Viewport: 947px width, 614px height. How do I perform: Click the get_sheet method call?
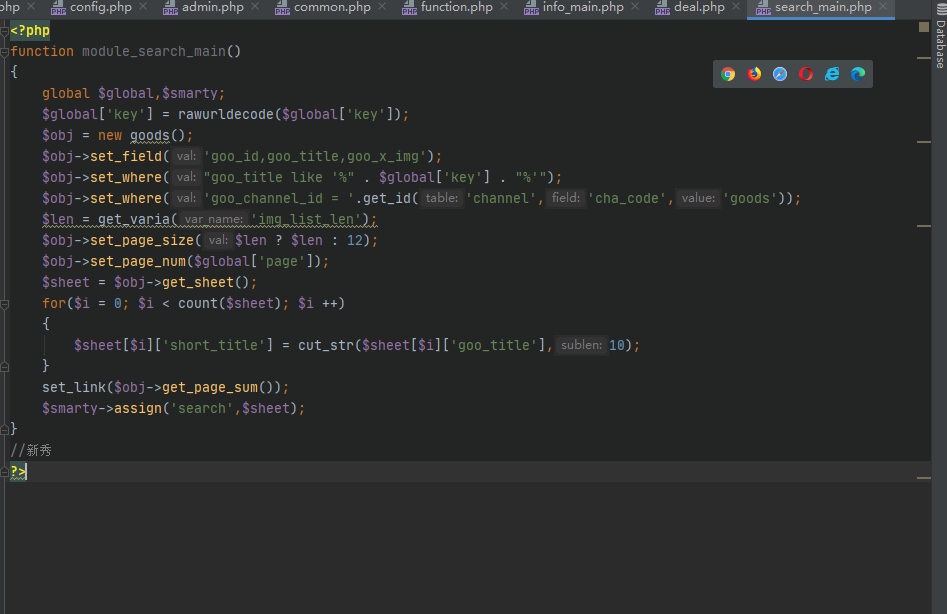point(198,283)
